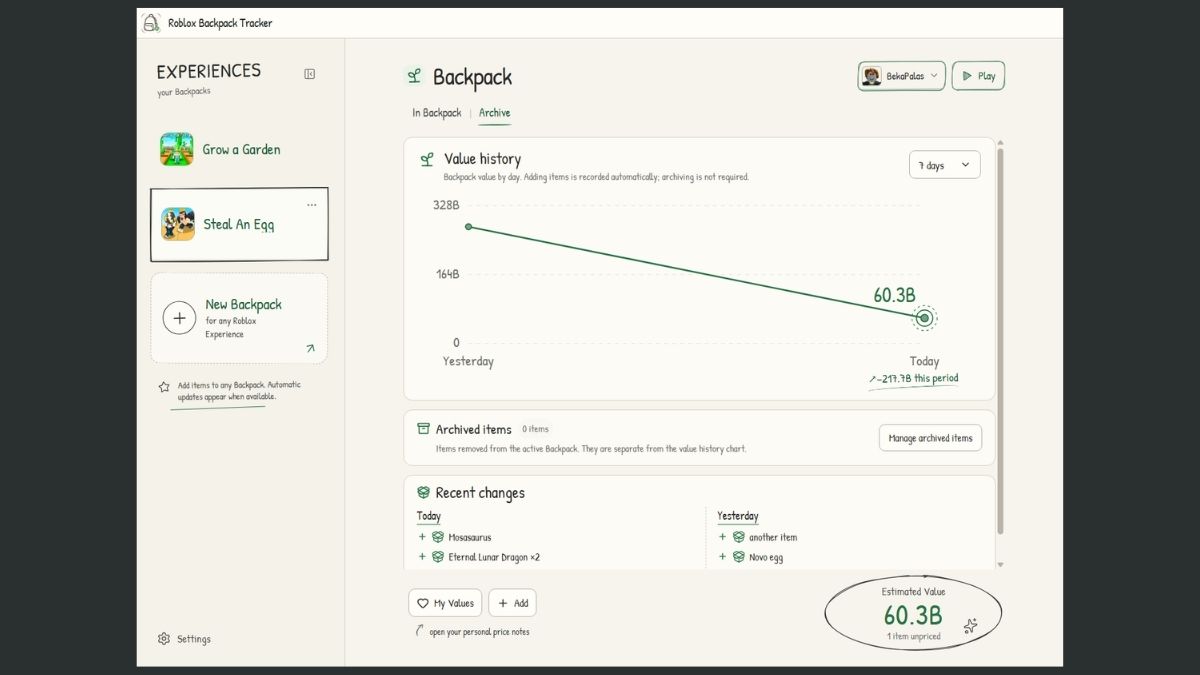Click the Mosasaurus entry text
The height and width of the screenshot is (675, 1200).
point(470,537)
